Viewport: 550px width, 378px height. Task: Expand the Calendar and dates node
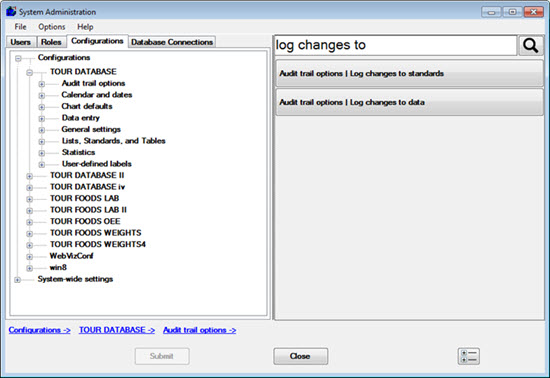(41, 95)
